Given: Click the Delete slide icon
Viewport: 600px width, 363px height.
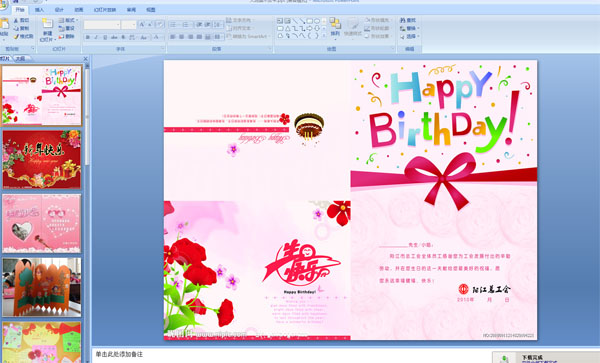Looking at the screenshot, I should click(x=61, y=36).
